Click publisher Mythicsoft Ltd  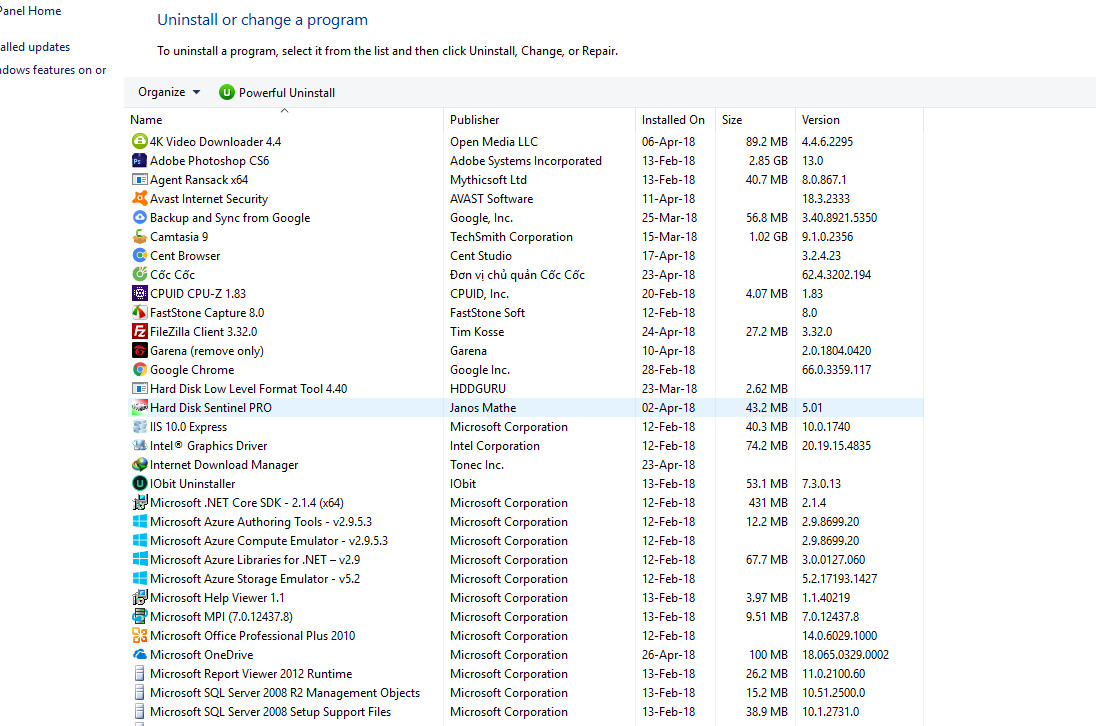(x=488, y=180)
